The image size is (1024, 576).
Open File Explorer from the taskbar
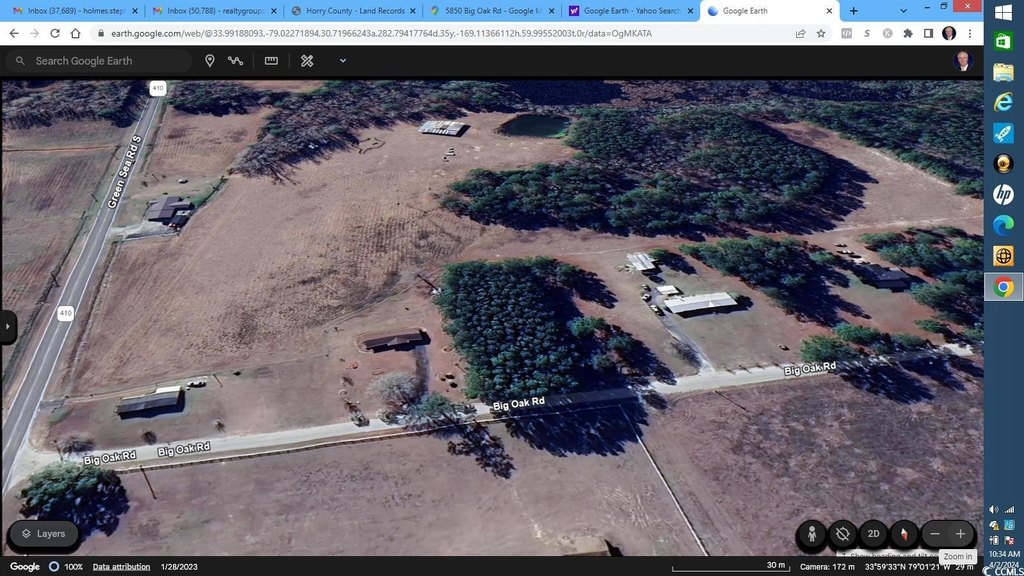coord(1003,72)
